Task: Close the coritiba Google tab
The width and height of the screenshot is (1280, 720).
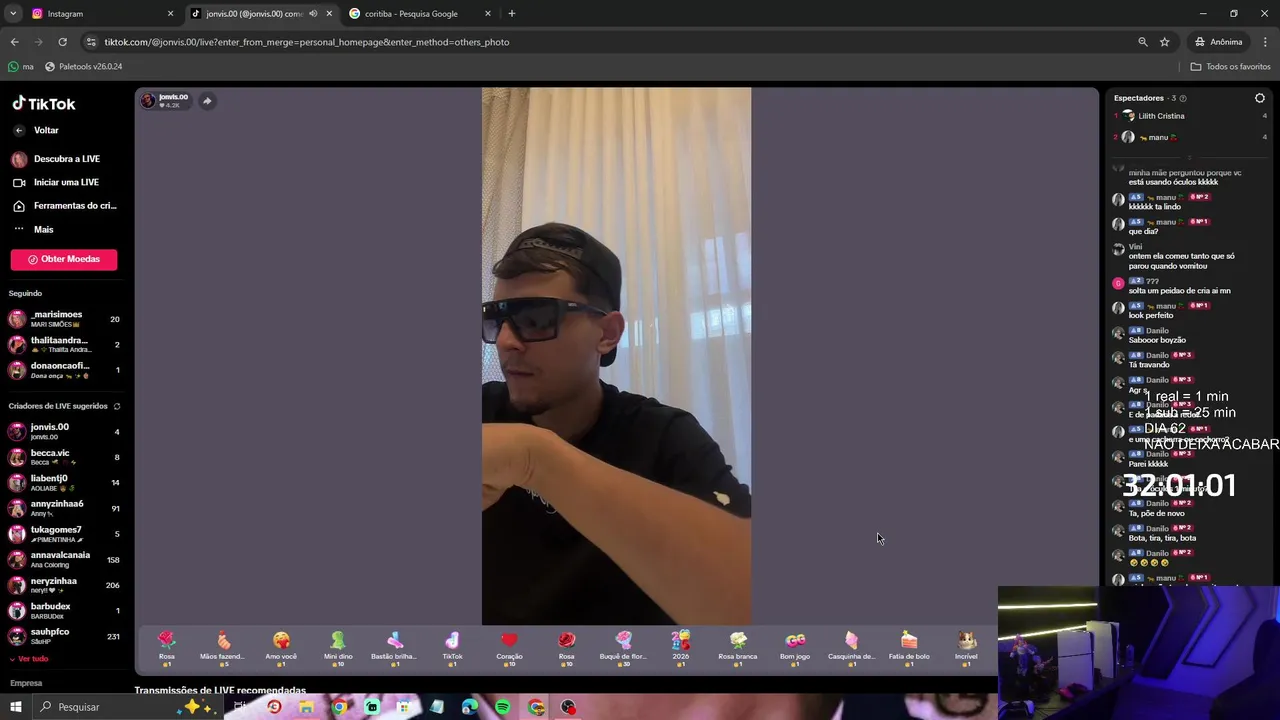Action: 488,14
